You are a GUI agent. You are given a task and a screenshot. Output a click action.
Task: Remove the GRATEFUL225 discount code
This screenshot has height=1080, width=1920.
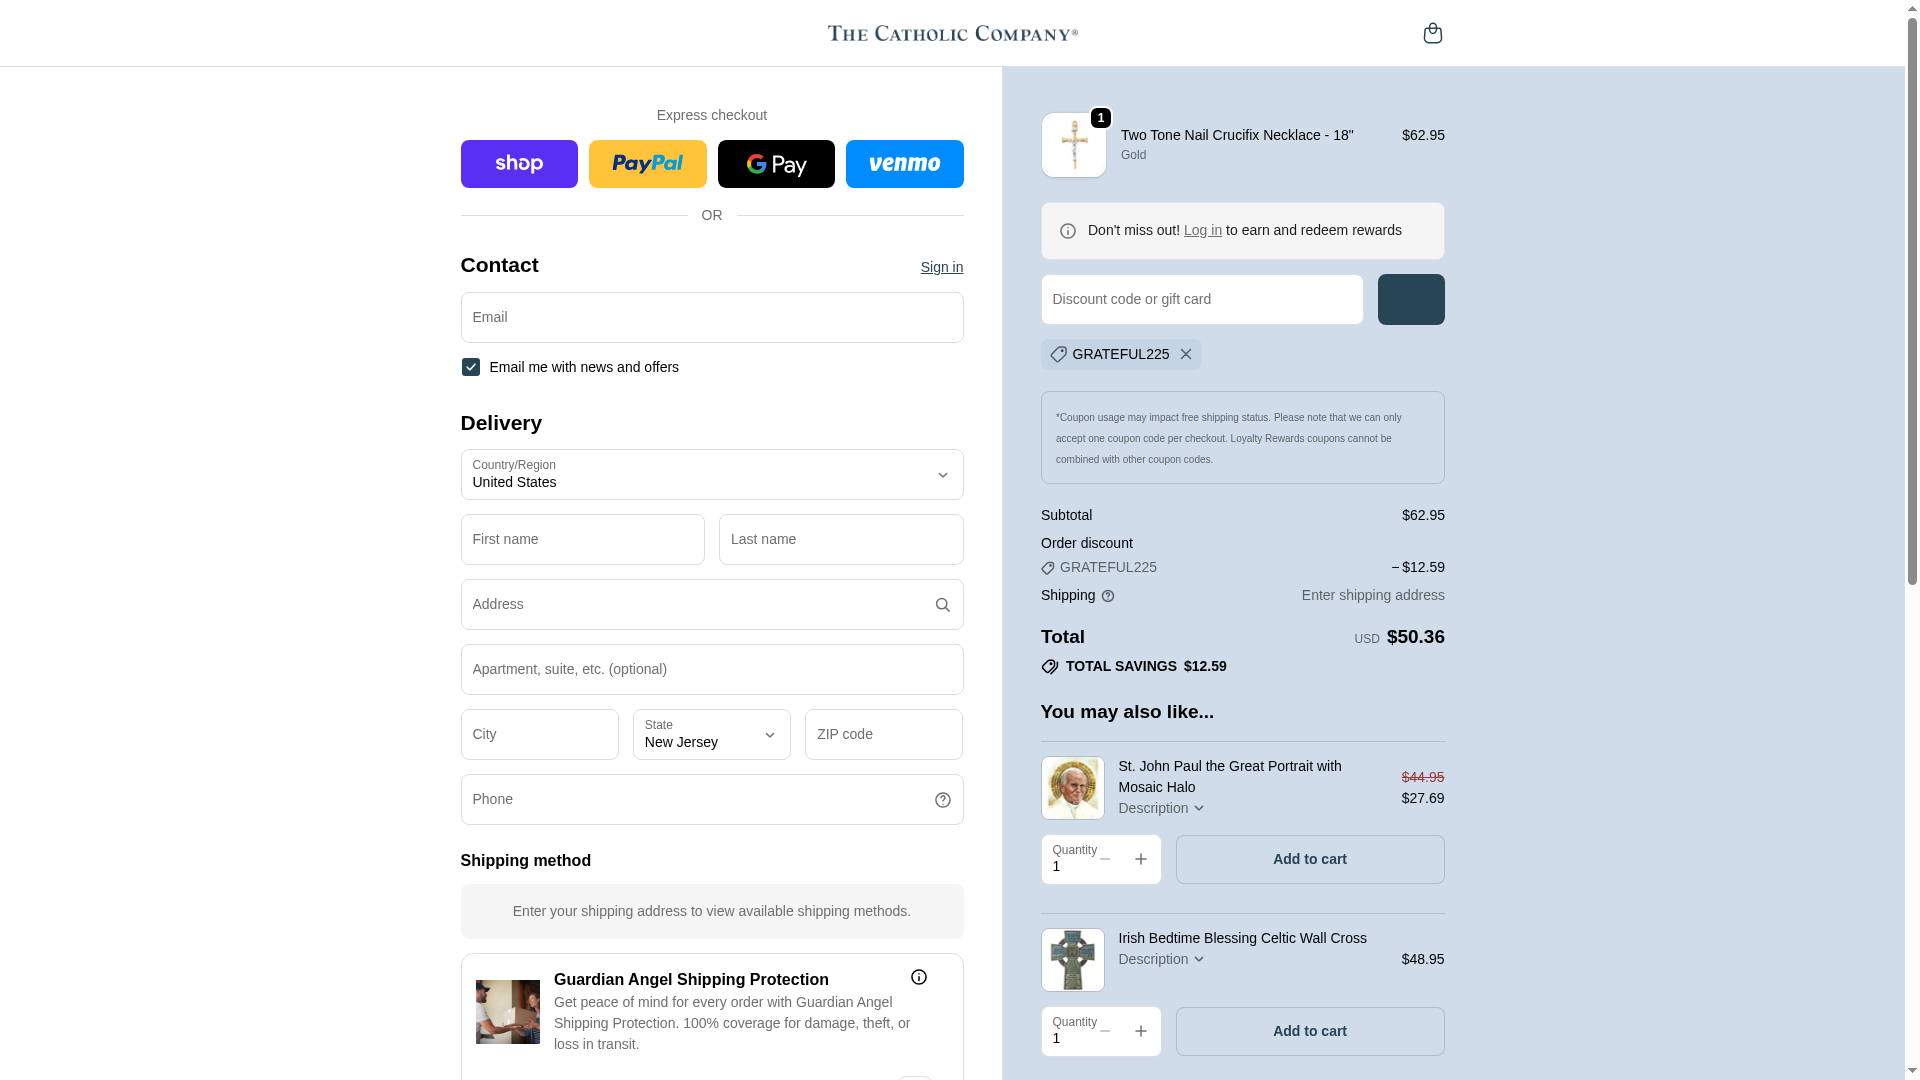pyautogui.click(x=1185, y=354)
